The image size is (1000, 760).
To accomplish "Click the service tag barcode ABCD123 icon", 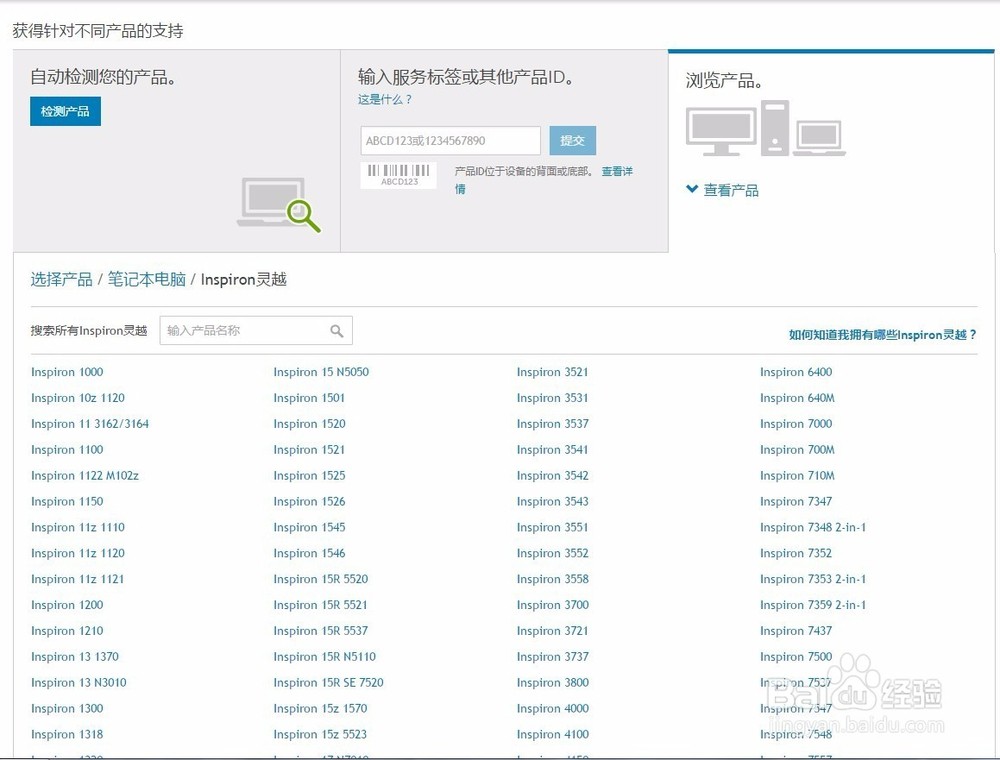I will pyautogui.click(x=396, y=174).
